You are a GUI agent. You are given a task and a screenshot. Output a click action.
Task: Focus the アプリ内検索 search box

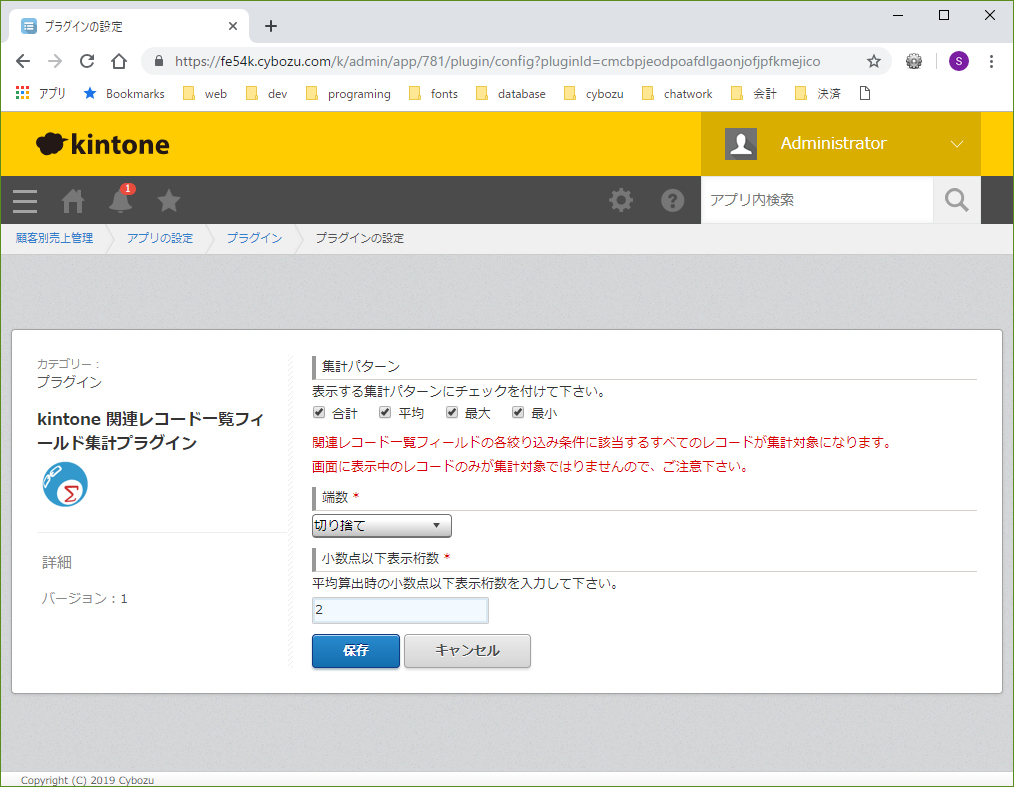click(817, 200)
